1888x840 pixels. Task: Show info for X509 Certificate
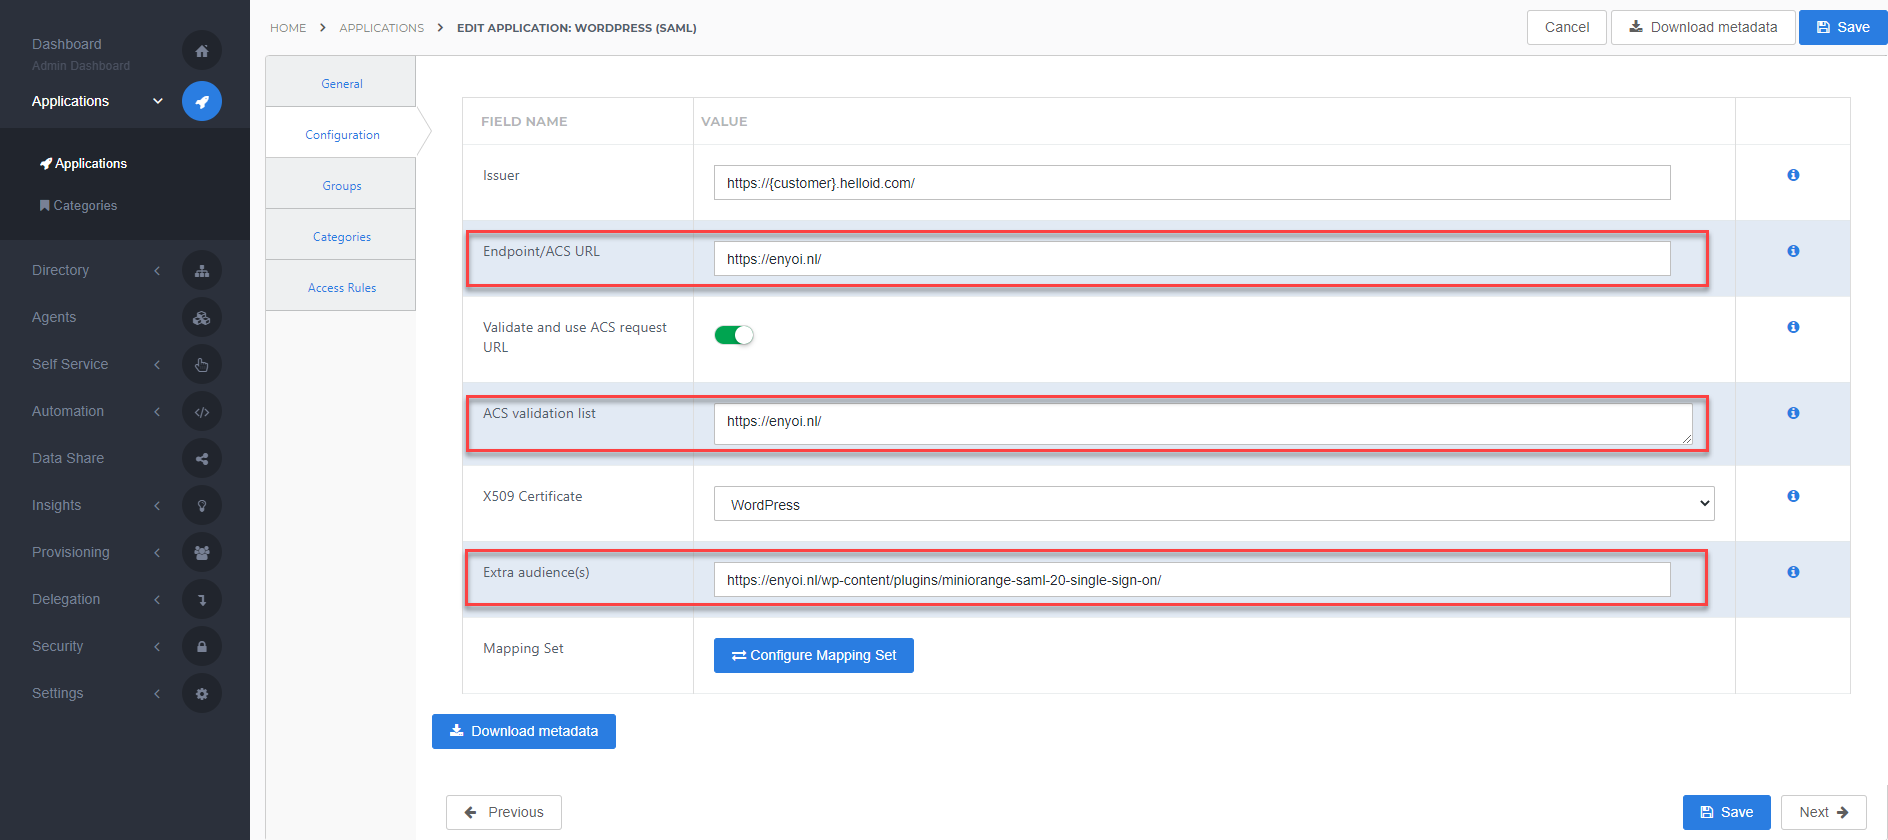tap(1793, 496)
